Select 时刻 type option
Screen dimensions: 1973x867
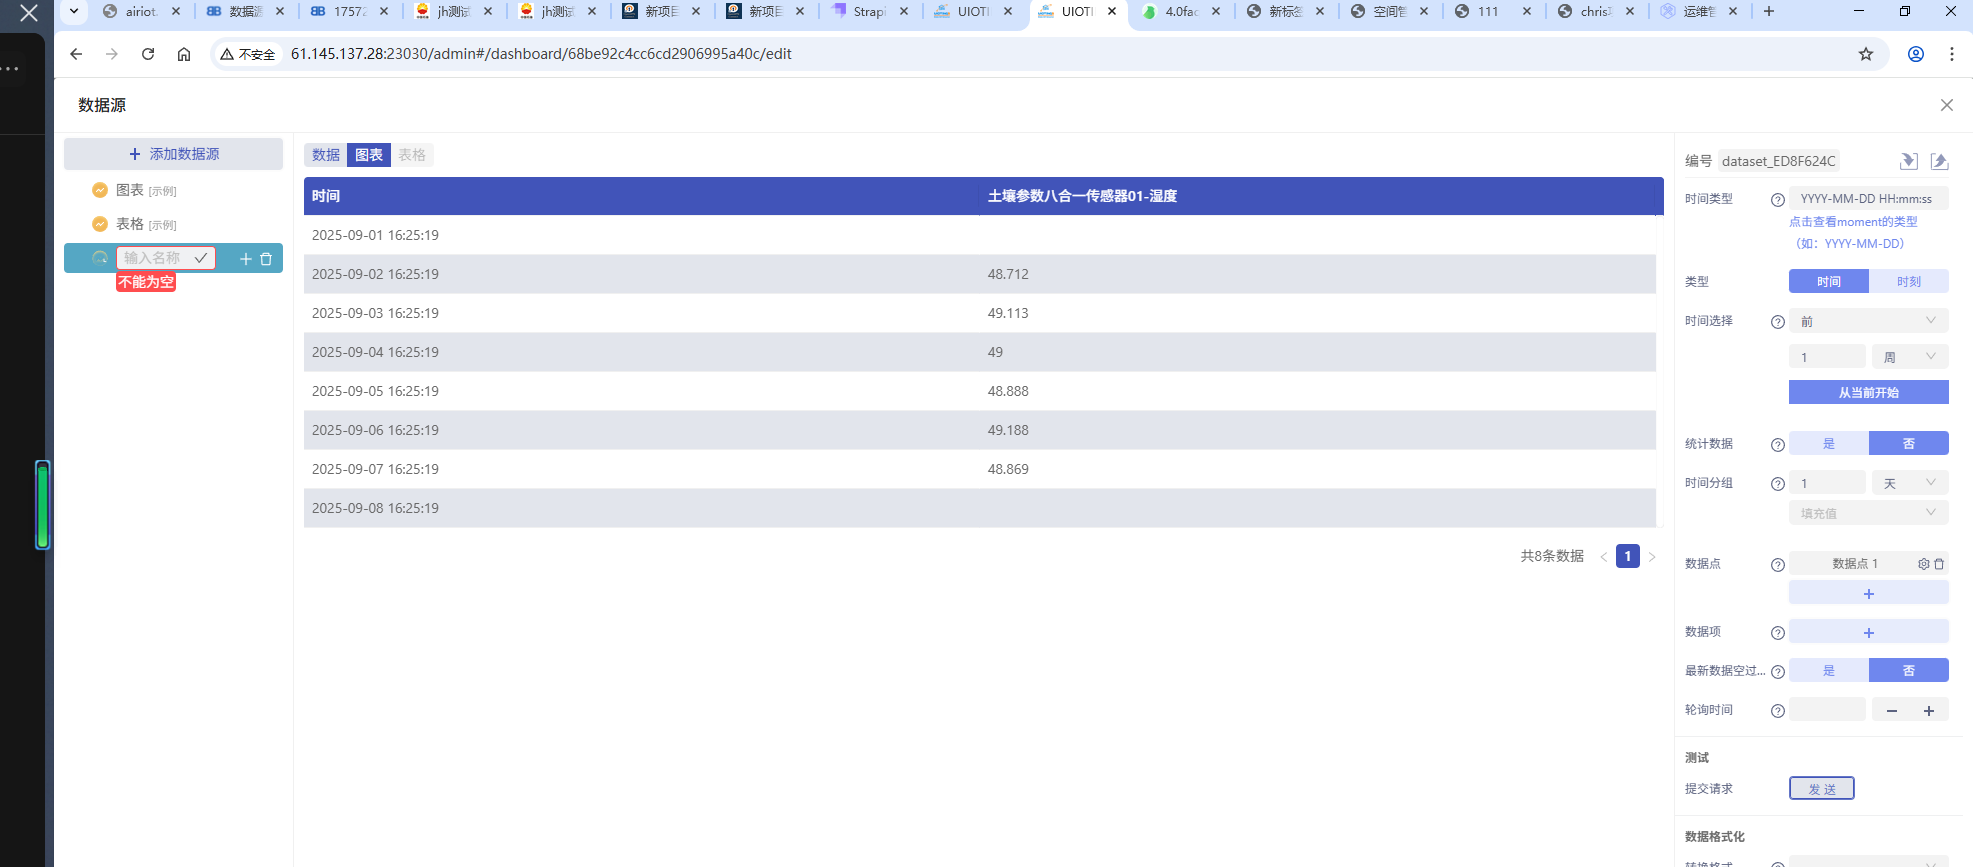(x=1909, y=282)
